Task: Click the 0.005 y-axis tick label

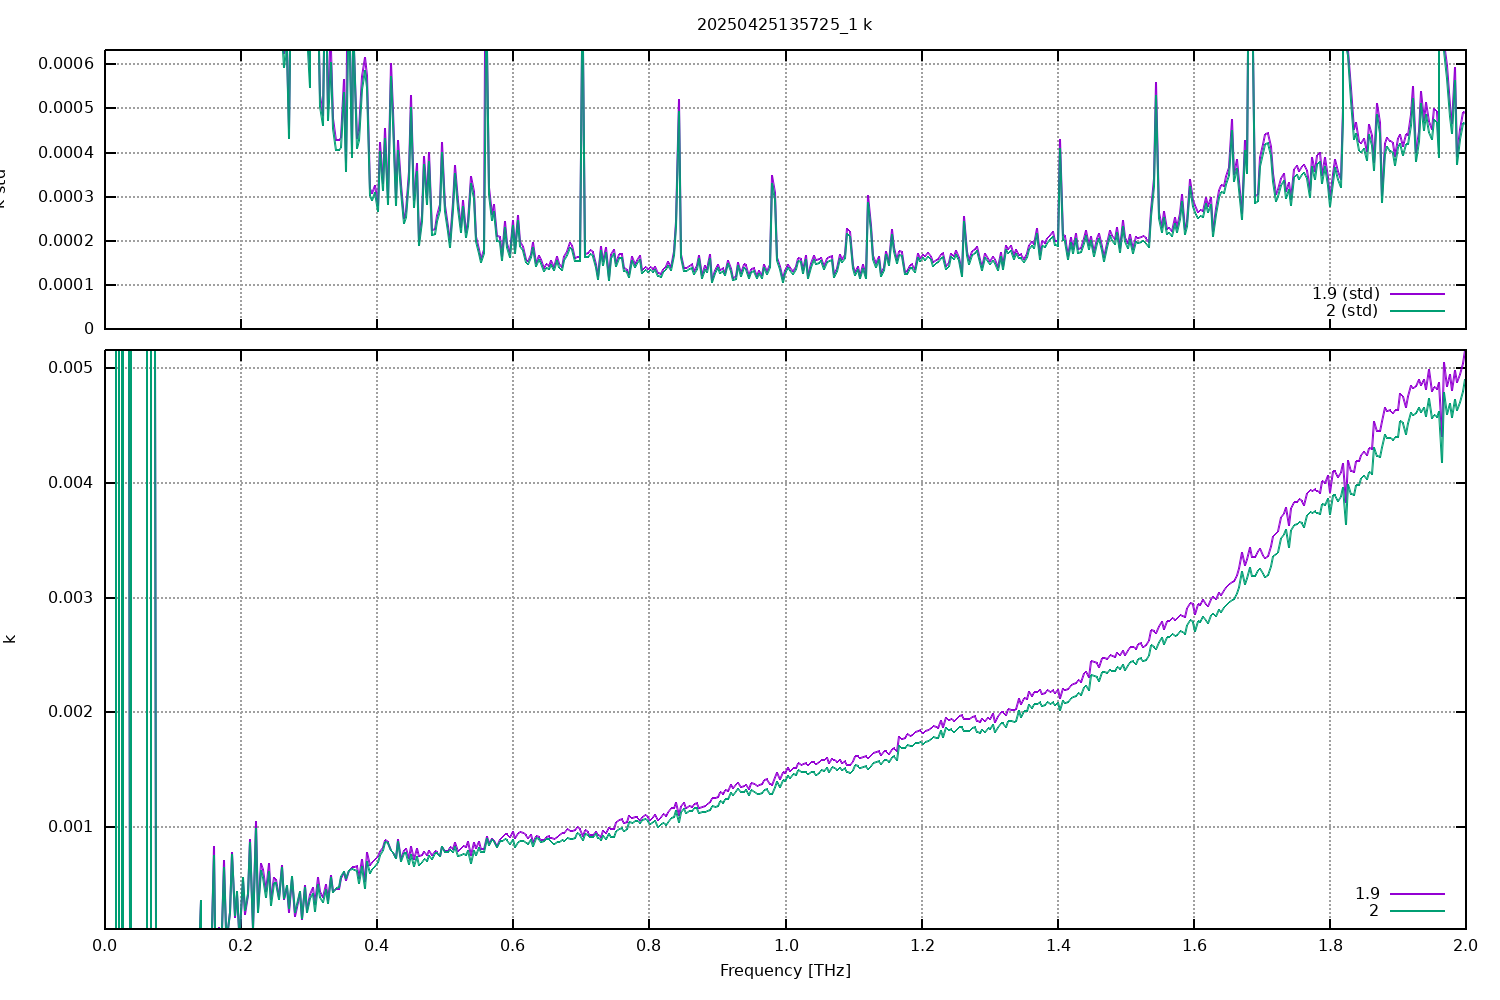Action: point(70,368)
